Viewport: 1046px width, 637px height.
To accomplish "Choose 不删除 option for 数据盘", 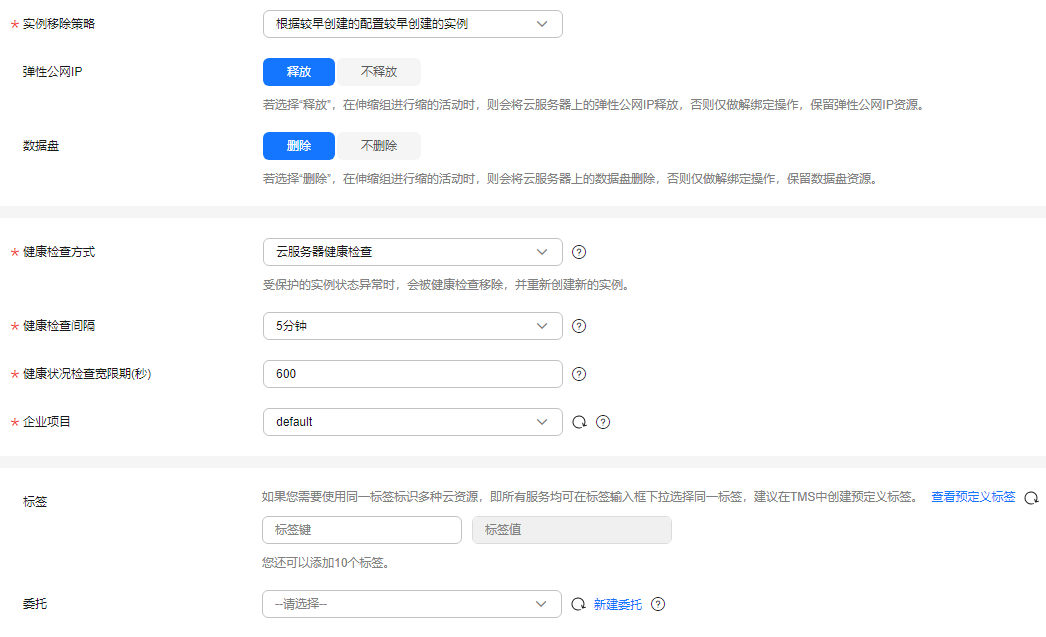I will (378, 146).
